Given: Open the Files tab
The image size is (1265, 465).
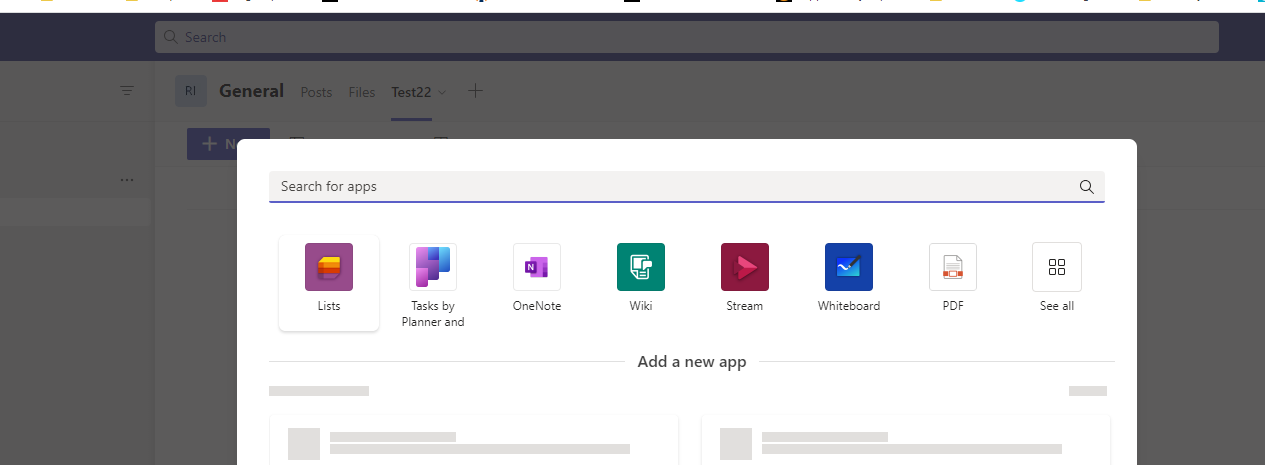Looking at the screenshot, I should click(x=362, y=92).
